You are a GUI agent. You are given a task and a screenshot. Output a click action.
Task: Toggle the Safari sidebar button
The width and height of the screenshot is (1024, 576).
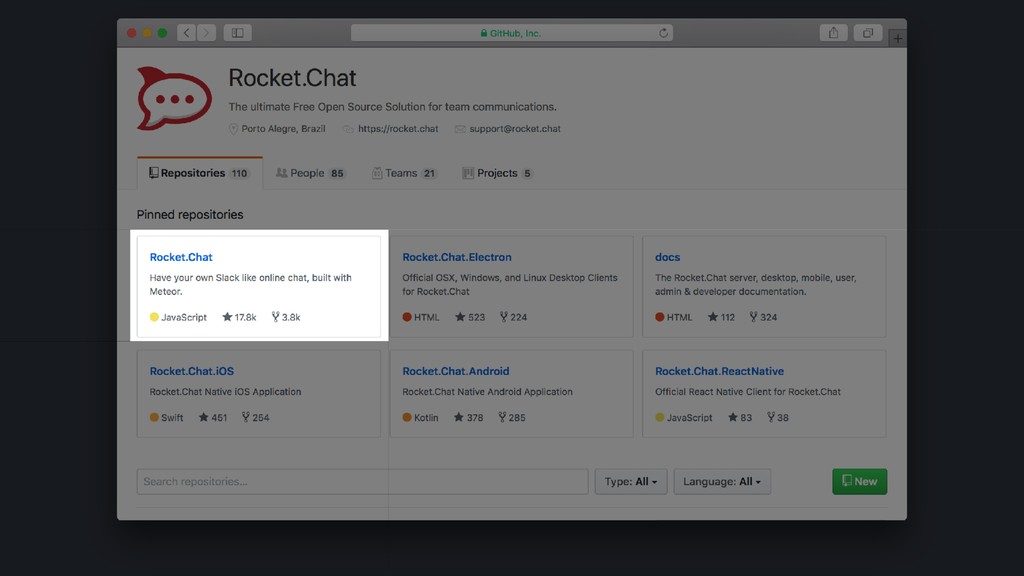tap(238, 33)
